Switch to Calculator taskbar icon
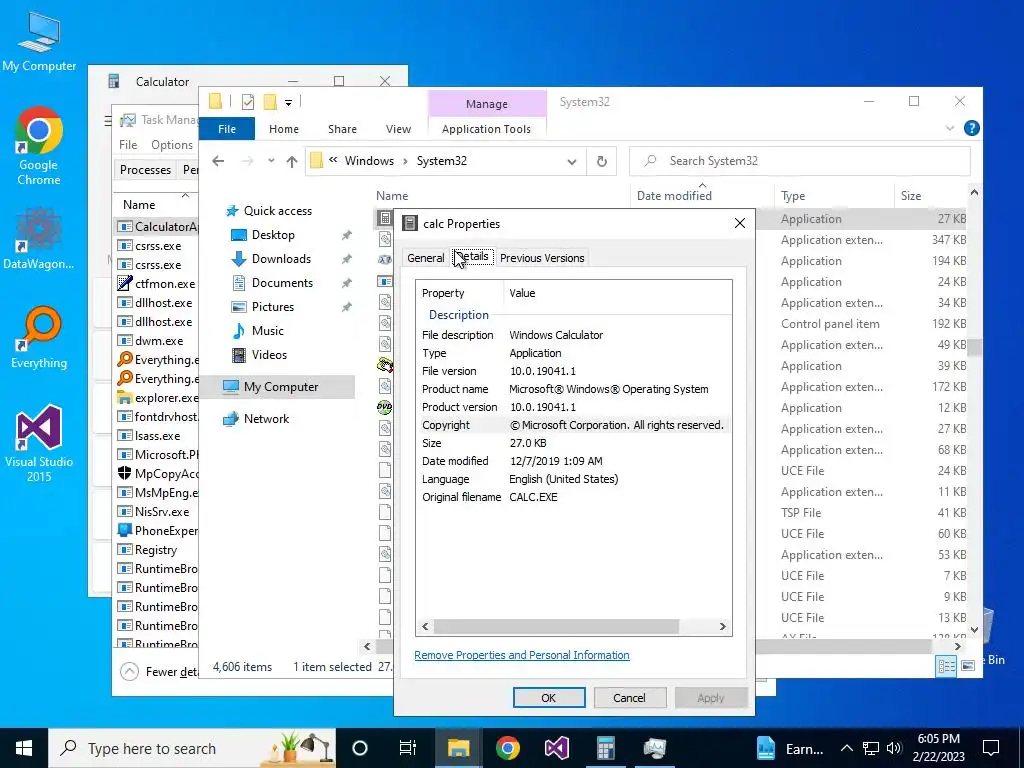 tap(605, 748)
